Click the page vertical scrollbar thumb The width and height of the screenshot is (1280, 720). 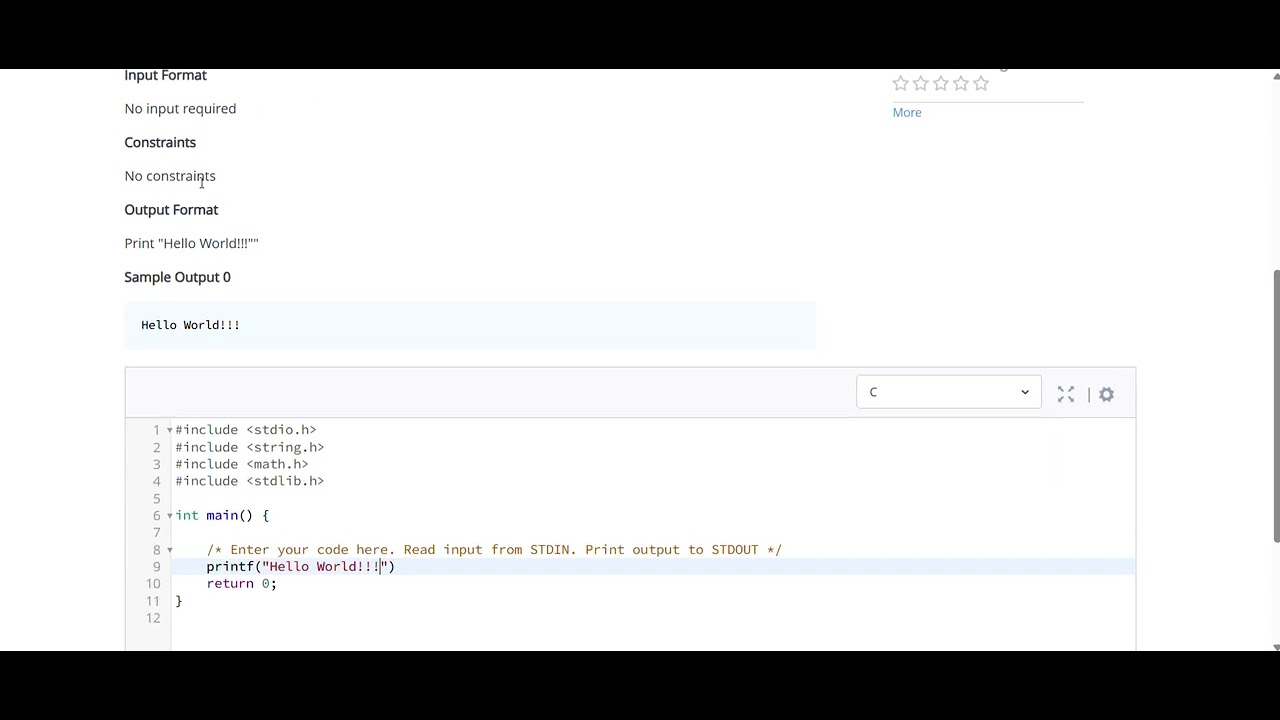(1276, 407)
